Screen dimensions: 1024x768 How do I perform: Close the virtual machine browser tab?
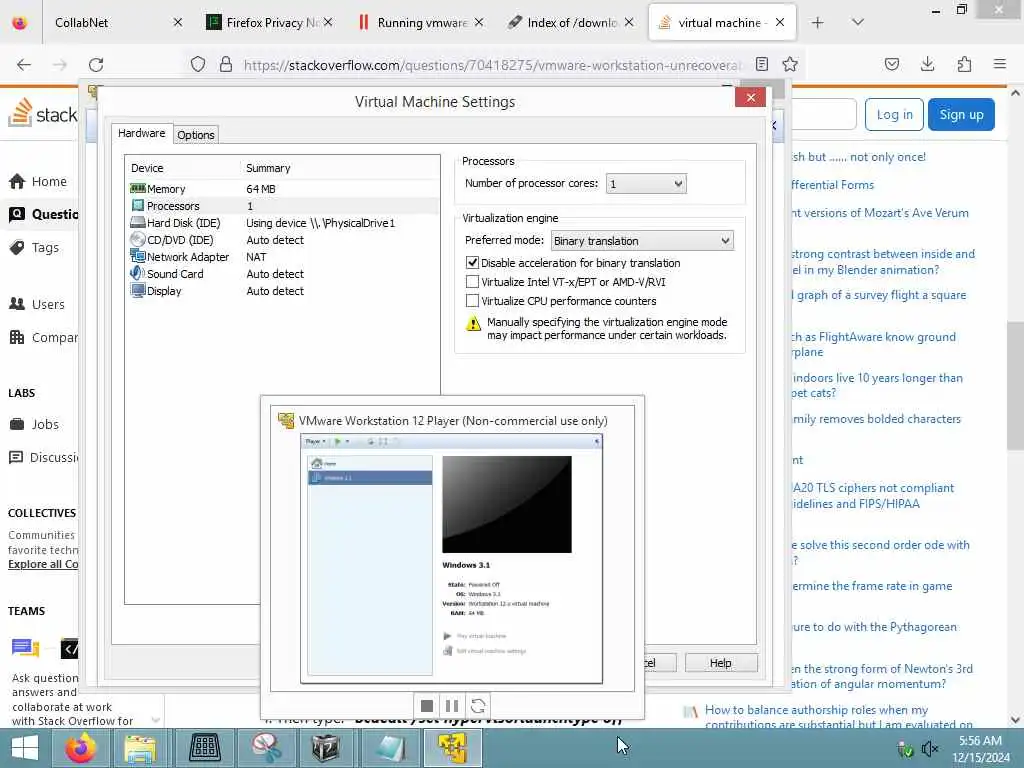pos(780,23)
